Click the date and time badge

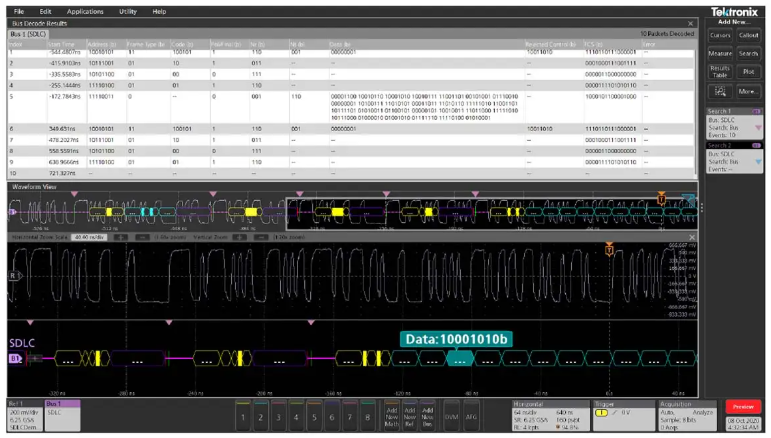pos(743,424)
